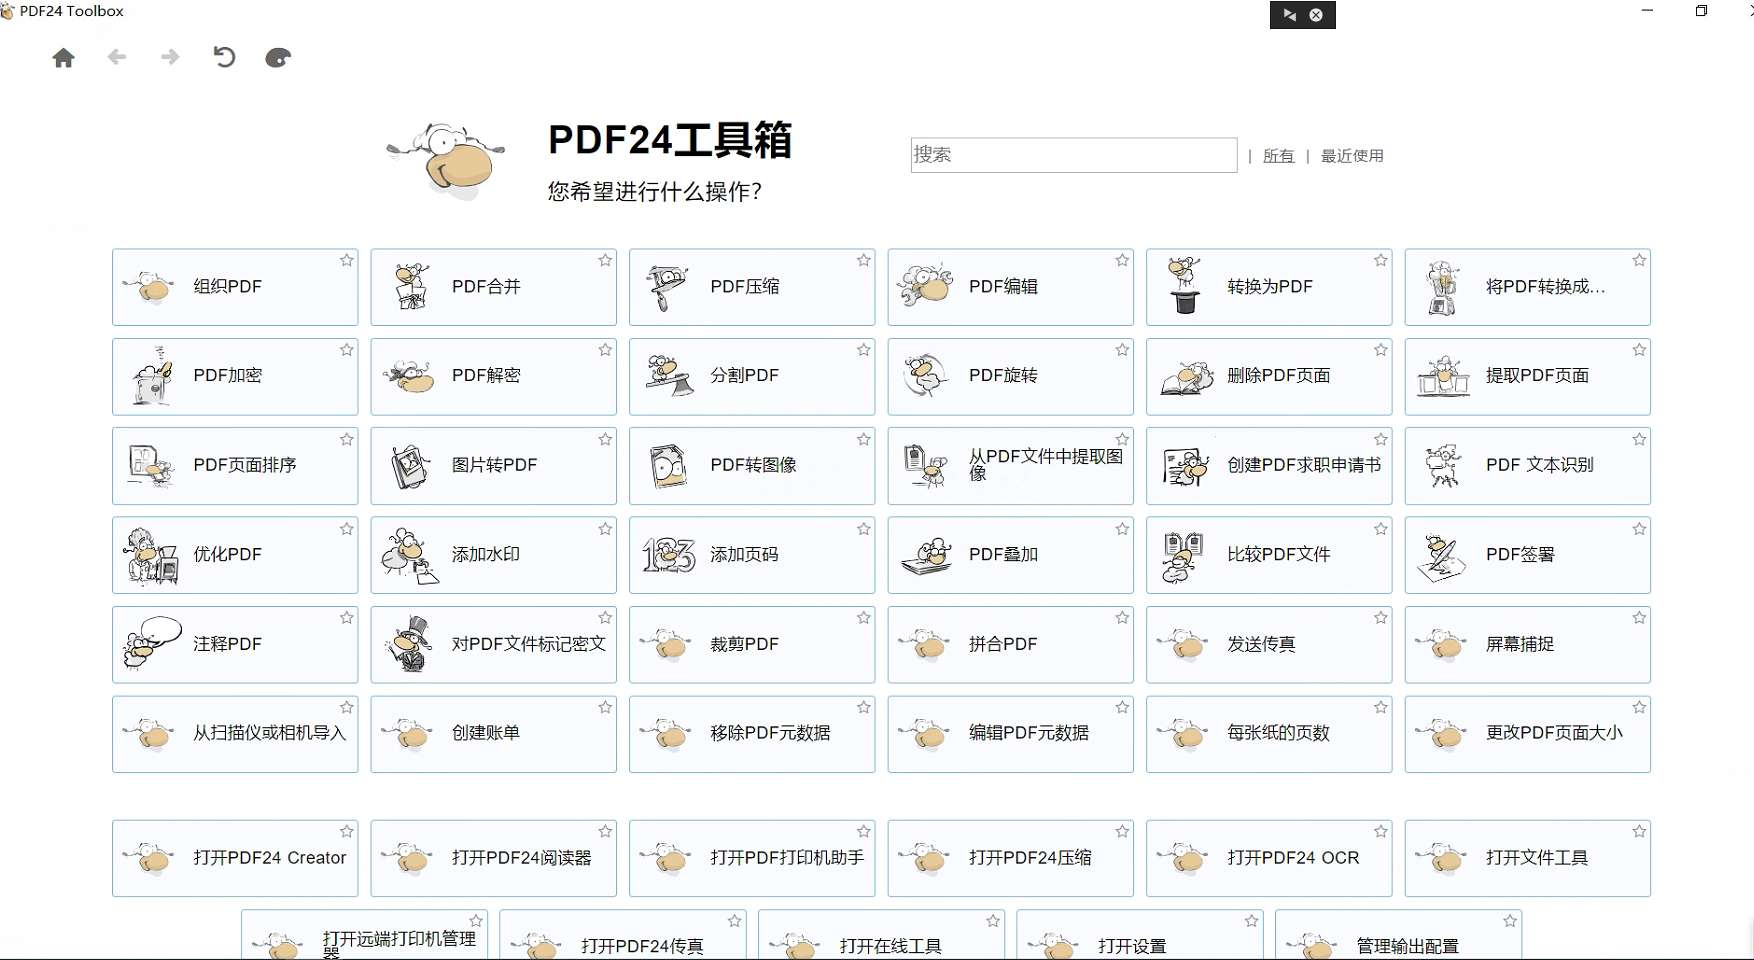This screenshot has height=960, width=1754.
Task: Reload the page with the refresh icon
Action: (224, 57)
